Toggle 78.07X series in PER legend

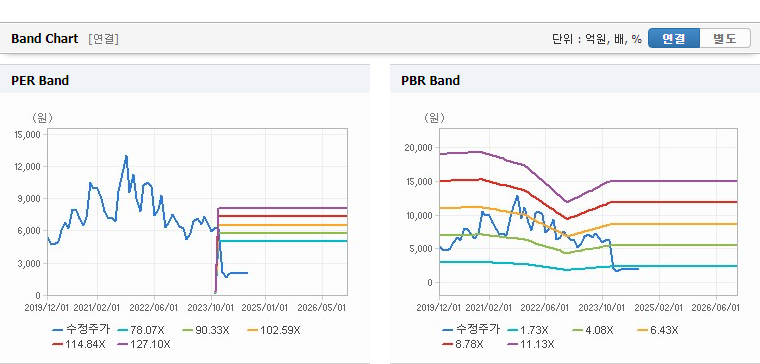[x=141, y=330]
